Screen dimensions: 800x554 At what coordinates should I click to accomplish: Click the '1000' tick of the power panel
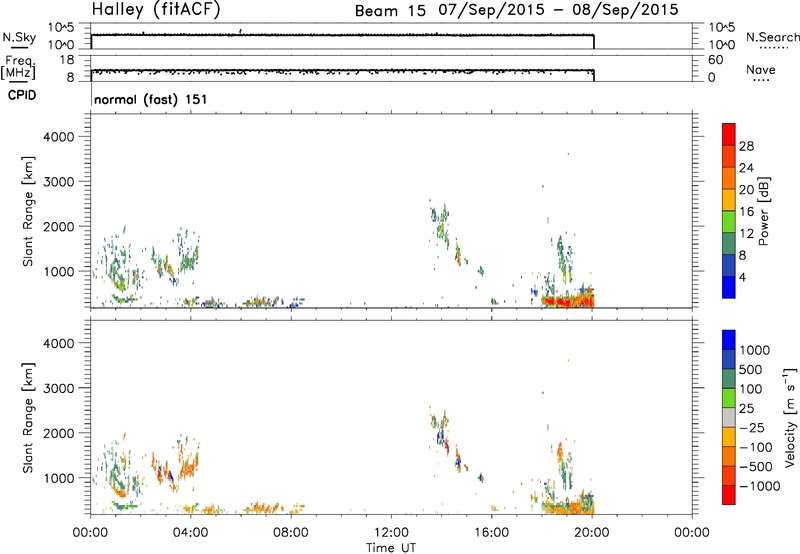59,271
